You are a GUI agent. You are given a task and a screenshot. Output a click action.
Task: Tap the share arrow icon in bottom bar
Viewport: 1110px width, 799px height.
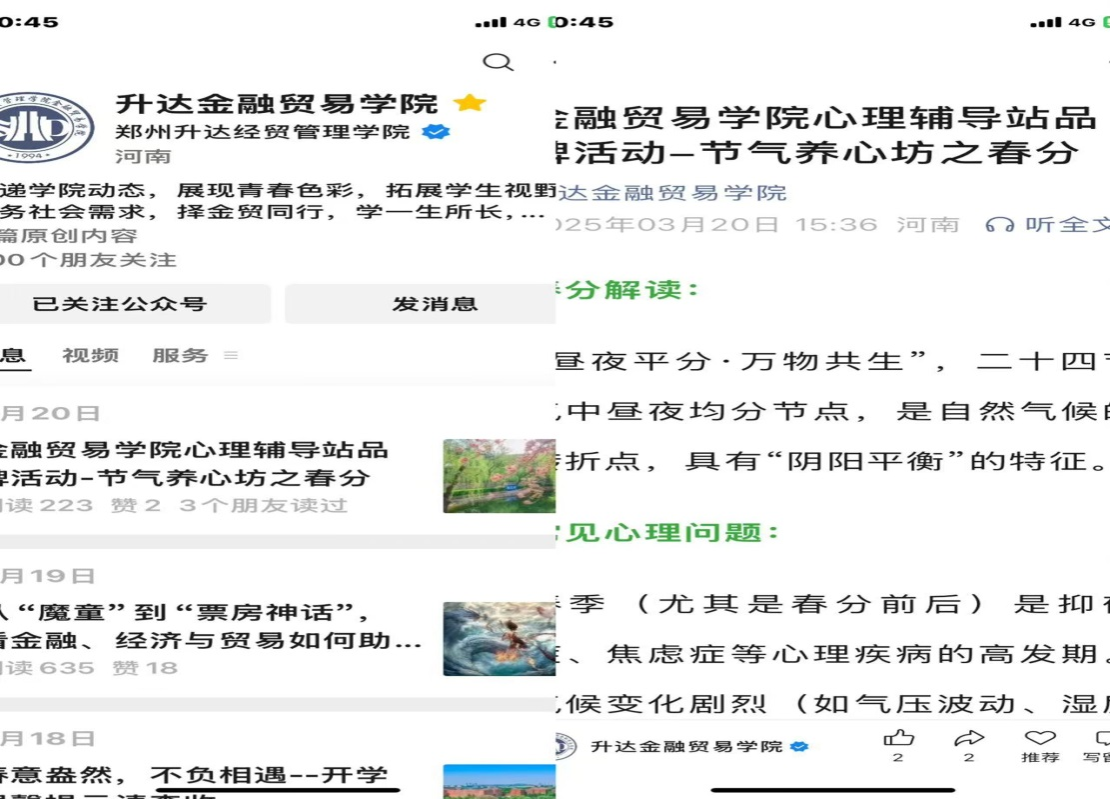[968, 739]
